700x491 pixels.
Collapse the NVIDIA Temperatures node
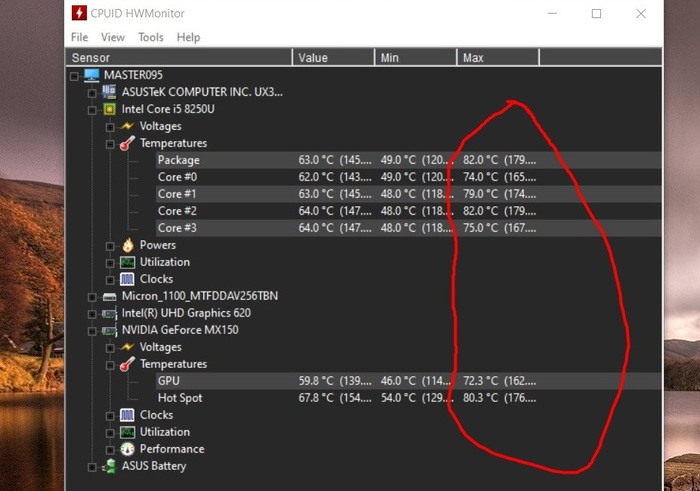110,365
